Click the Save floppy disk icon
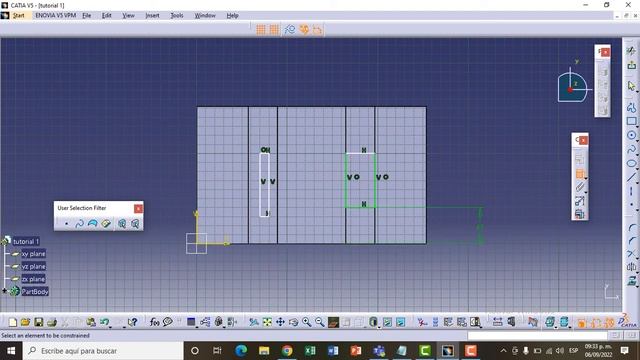640x360 pixels. (38, 322)
